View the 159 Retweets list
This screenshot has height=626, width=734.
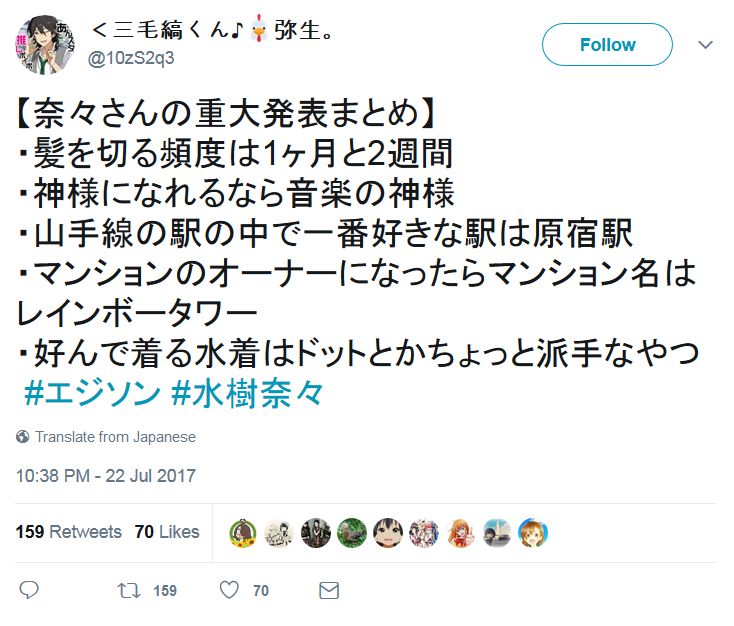(x=69, y=532)
